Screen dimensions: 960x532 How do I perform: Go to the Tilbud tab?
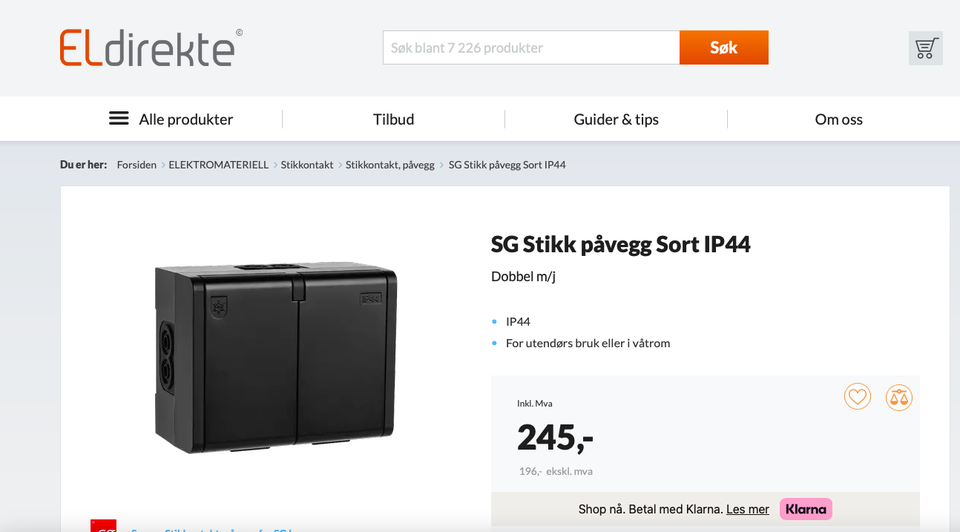[394, 119]
